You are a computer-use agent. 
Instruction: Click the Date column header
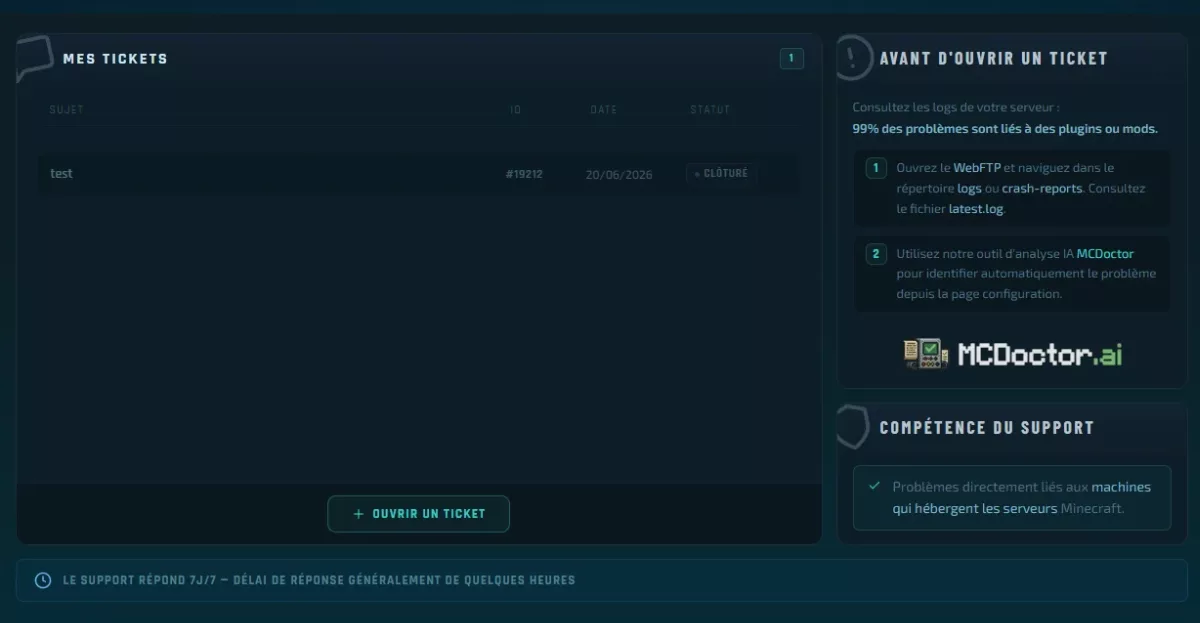pyautogui.click(x=604, y=110)
